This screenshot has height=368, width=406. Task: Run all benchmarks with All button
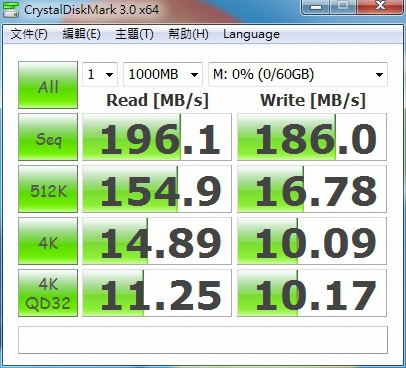[x=48, y=85]
